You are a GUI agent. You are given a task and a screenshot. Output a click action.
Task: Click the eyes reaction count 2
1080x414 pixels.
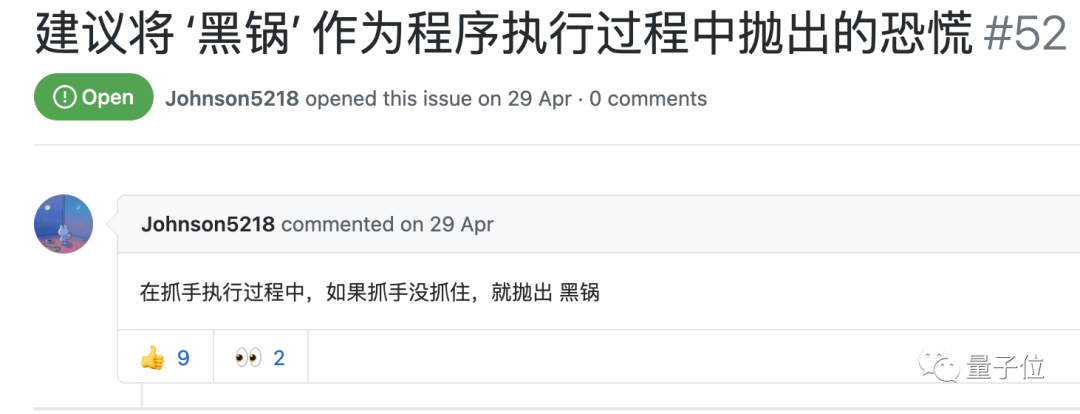(279, 358)
